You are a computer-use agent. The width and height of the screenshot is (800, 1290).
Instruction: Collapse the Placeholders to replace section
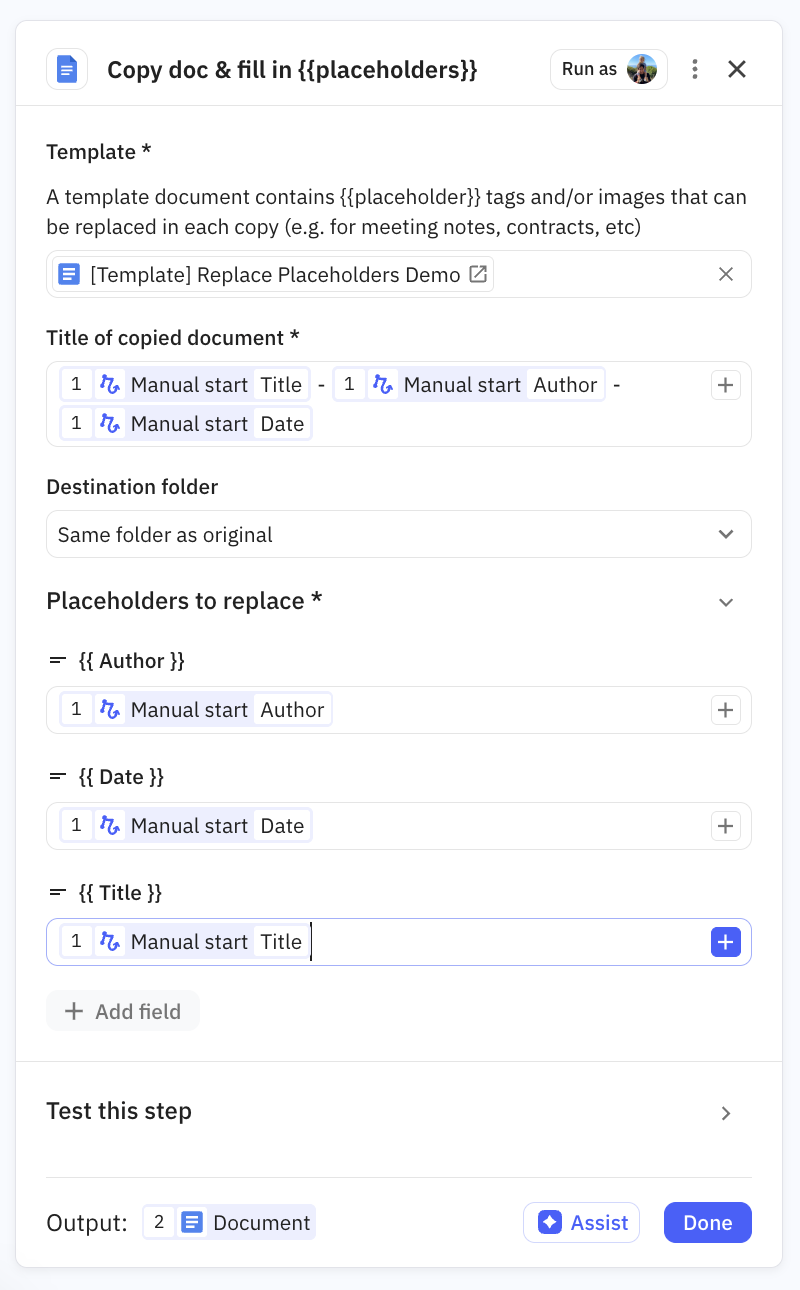click(x=726, y=602)
